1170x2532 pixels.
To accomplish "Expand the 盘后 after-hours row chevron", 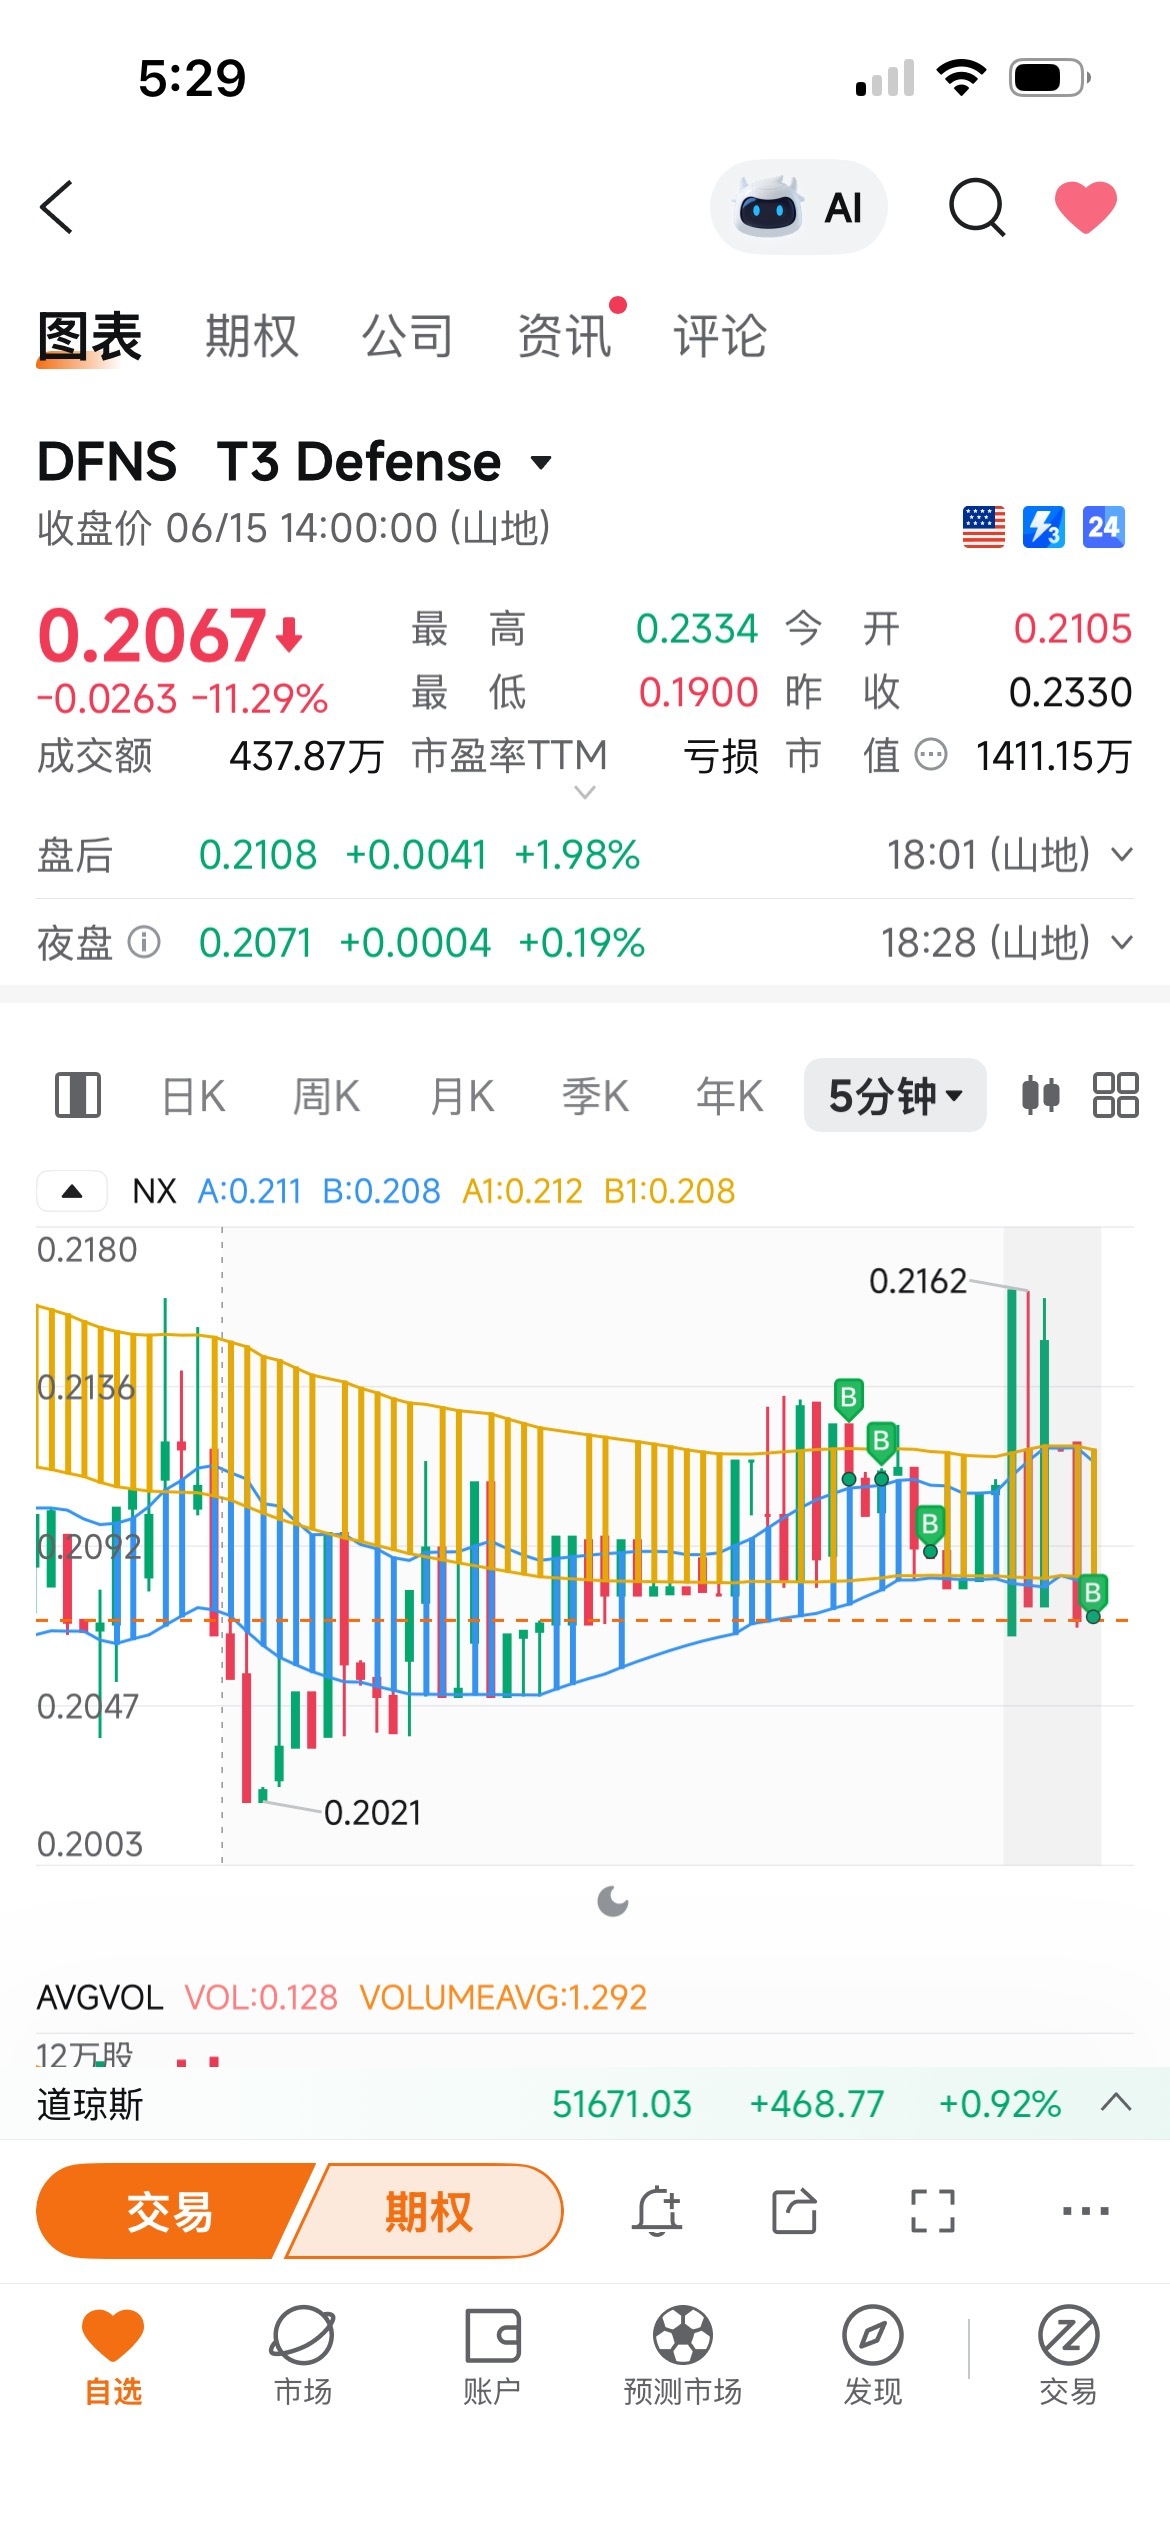I will [1122, 855].
